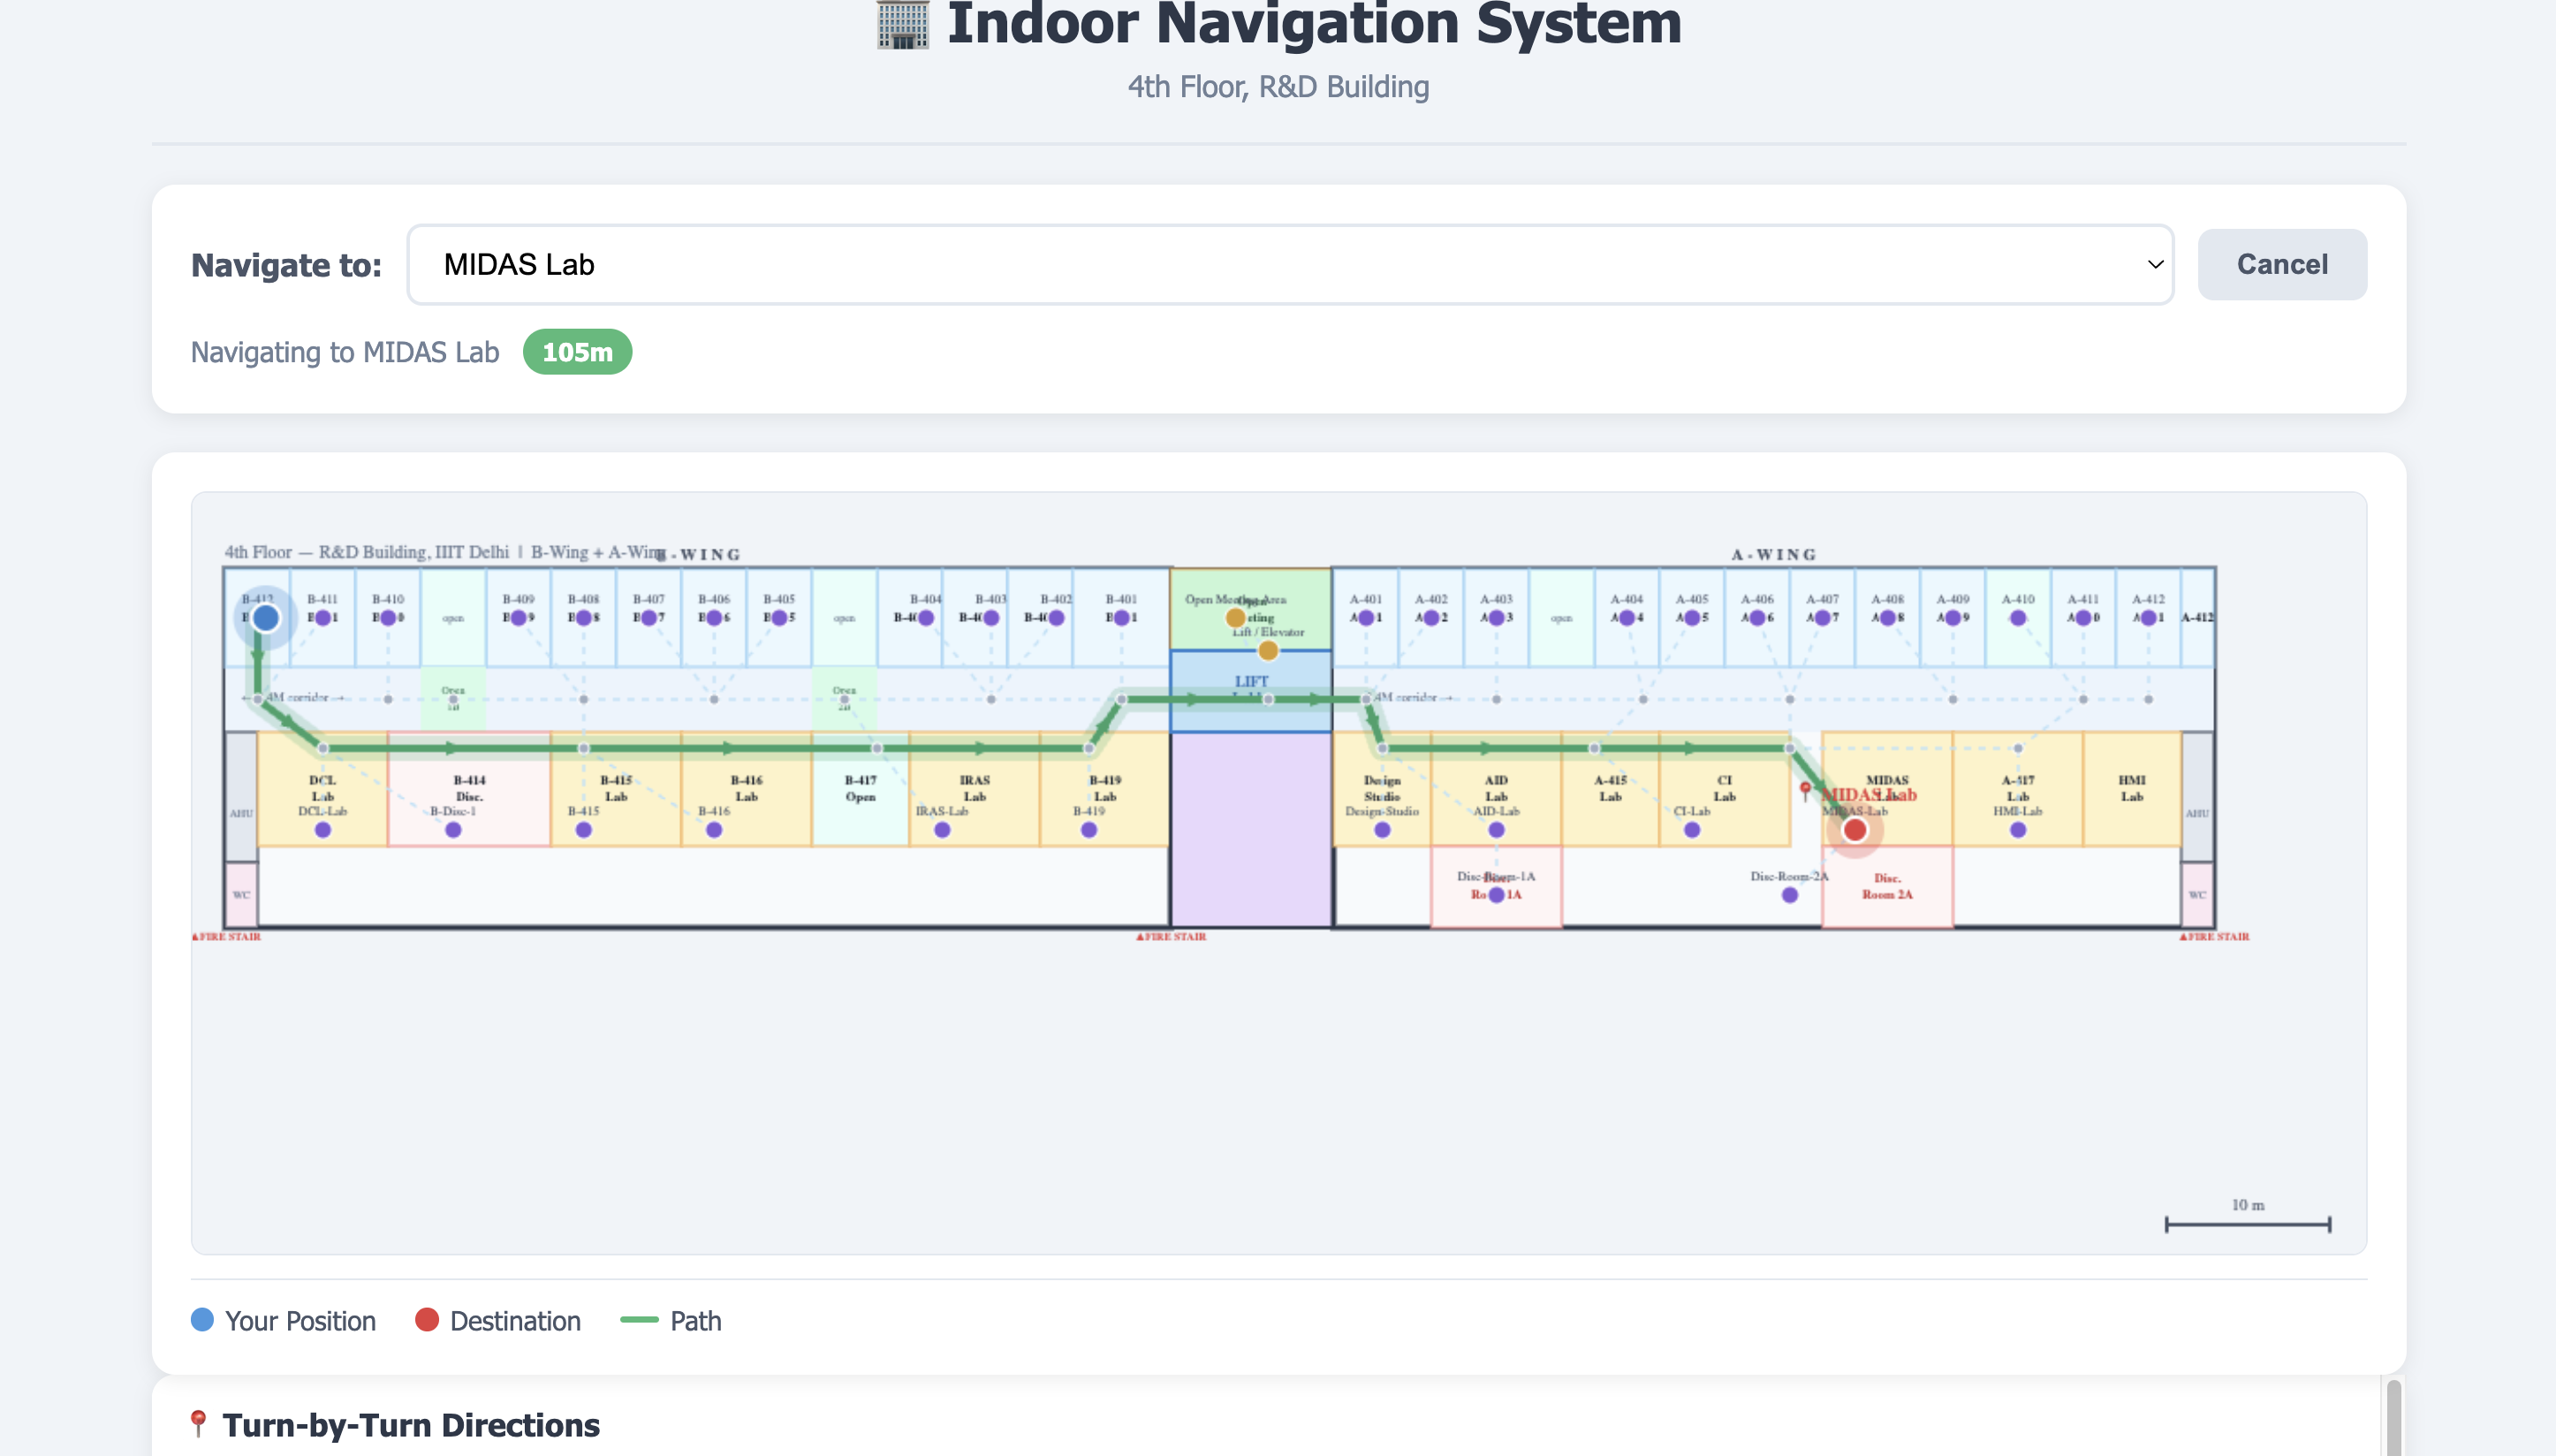Click the Design-Studio purple node

pyautogui.click(x=1382, y=830)
